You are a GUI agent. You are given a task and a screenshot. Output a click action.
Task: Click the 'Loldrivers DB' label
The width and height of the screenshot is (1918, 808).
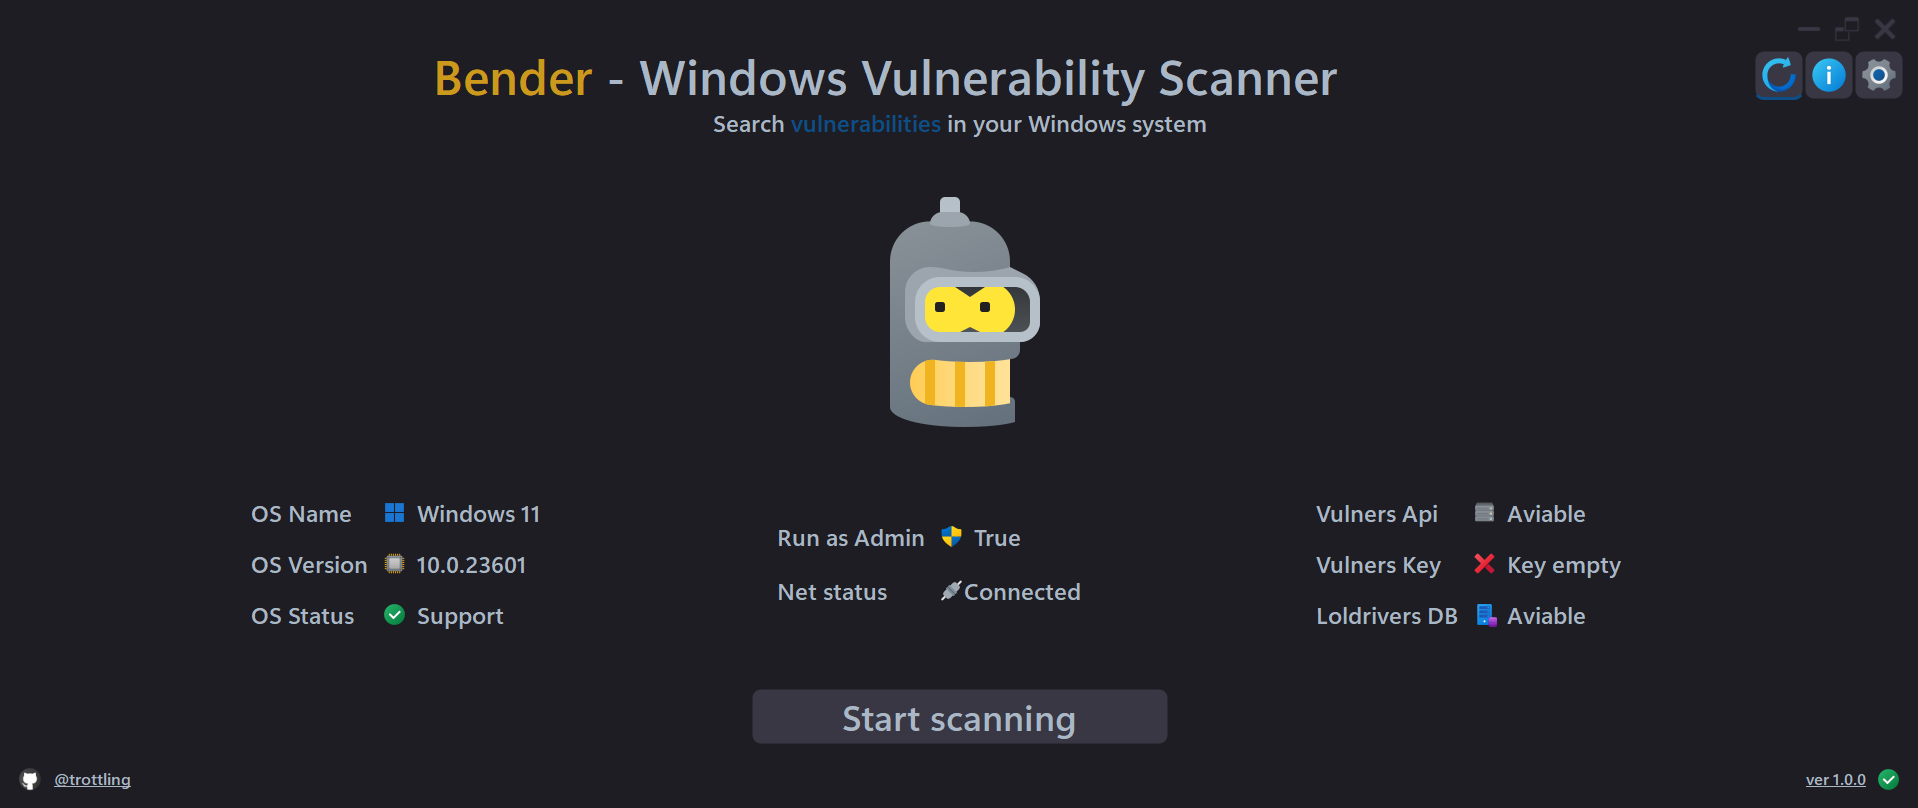pyautogui.click(x=1387, y=616)
